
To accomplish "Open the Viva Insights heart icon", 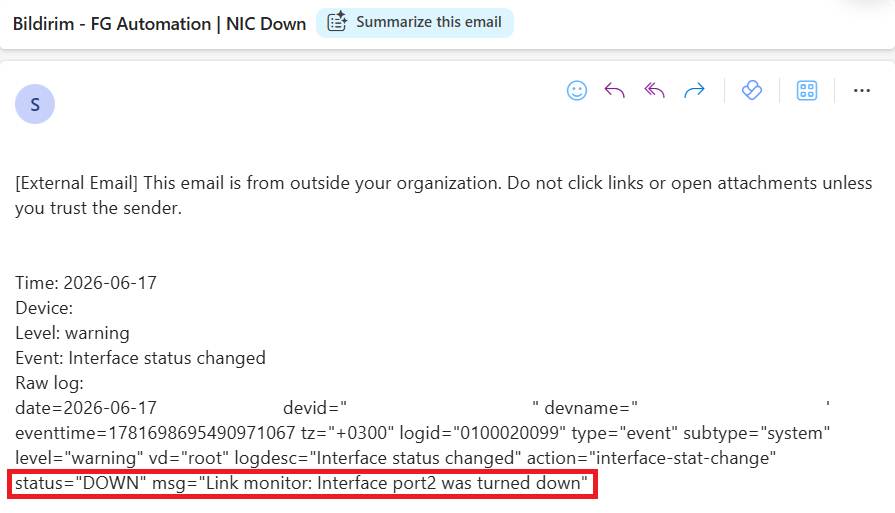I will click(752, 90).
